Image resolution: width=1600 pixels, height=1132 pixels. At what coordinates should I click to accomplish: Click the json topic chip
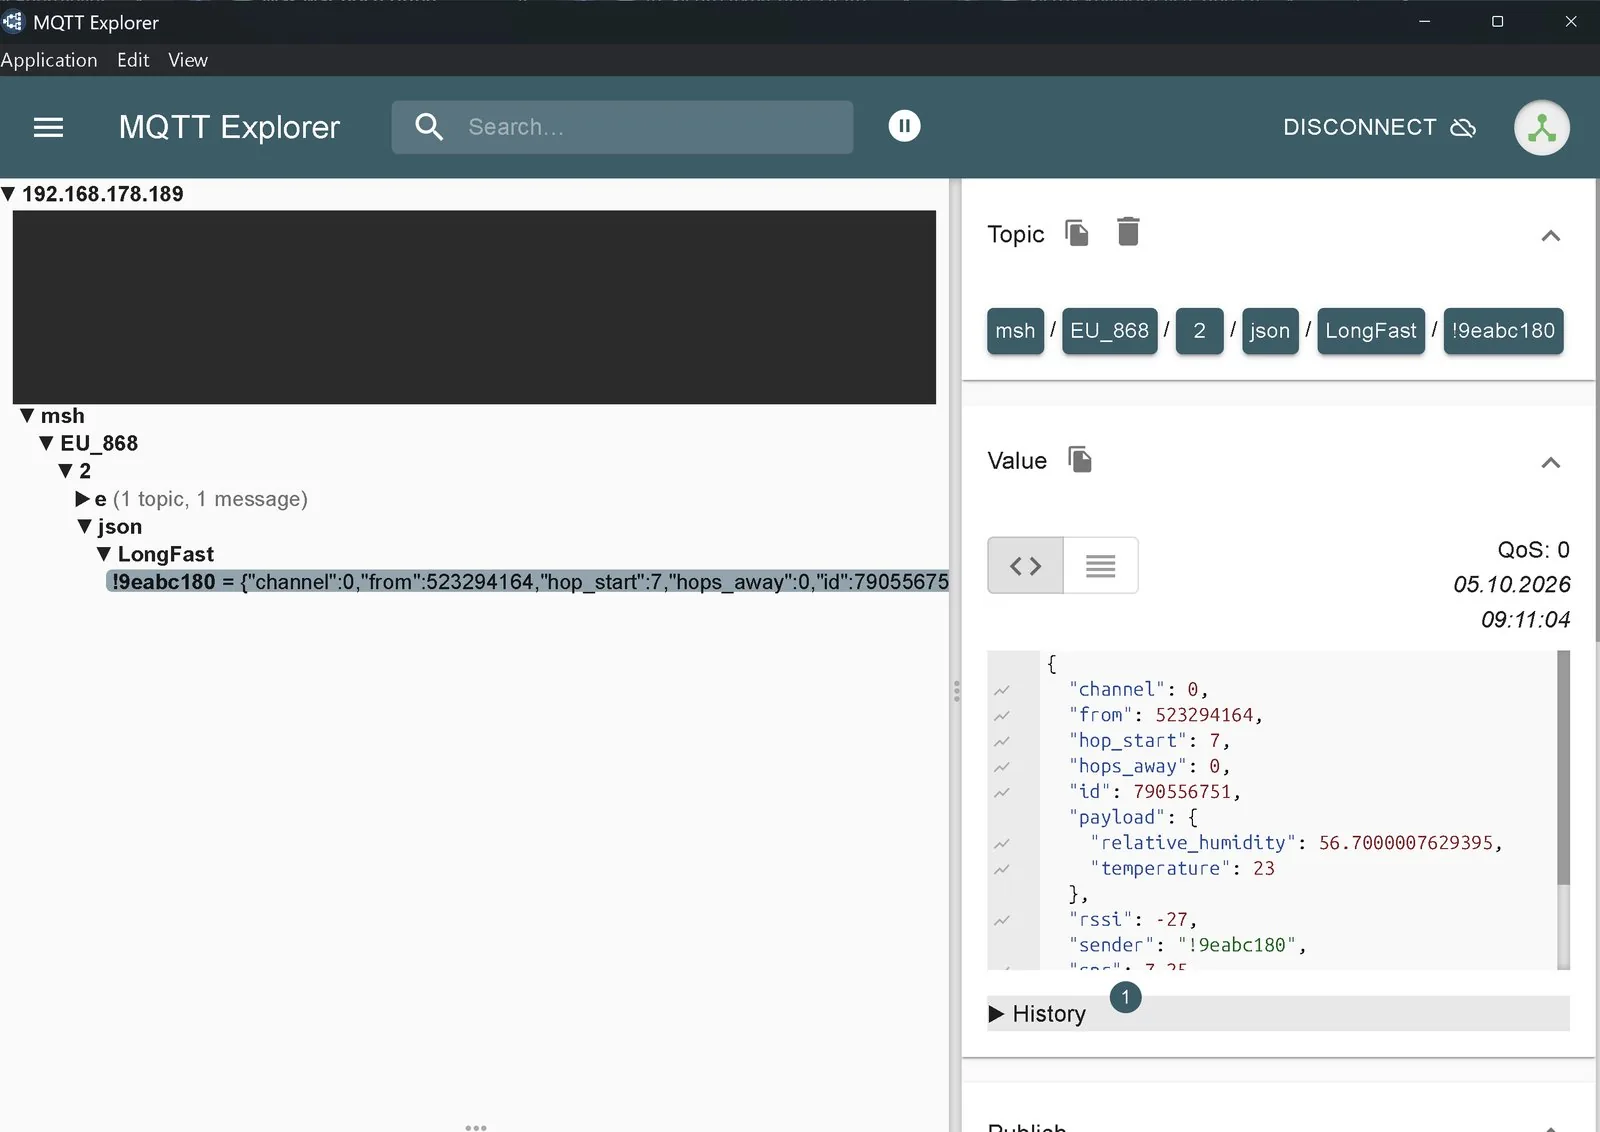click(x=1270, y=331)
